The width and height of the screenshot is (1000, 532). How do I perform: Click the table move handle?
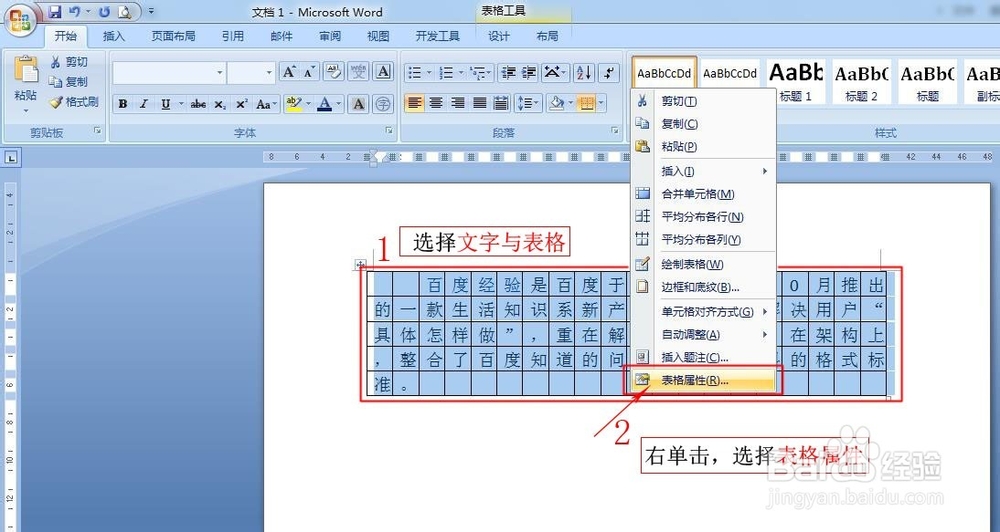360,264
